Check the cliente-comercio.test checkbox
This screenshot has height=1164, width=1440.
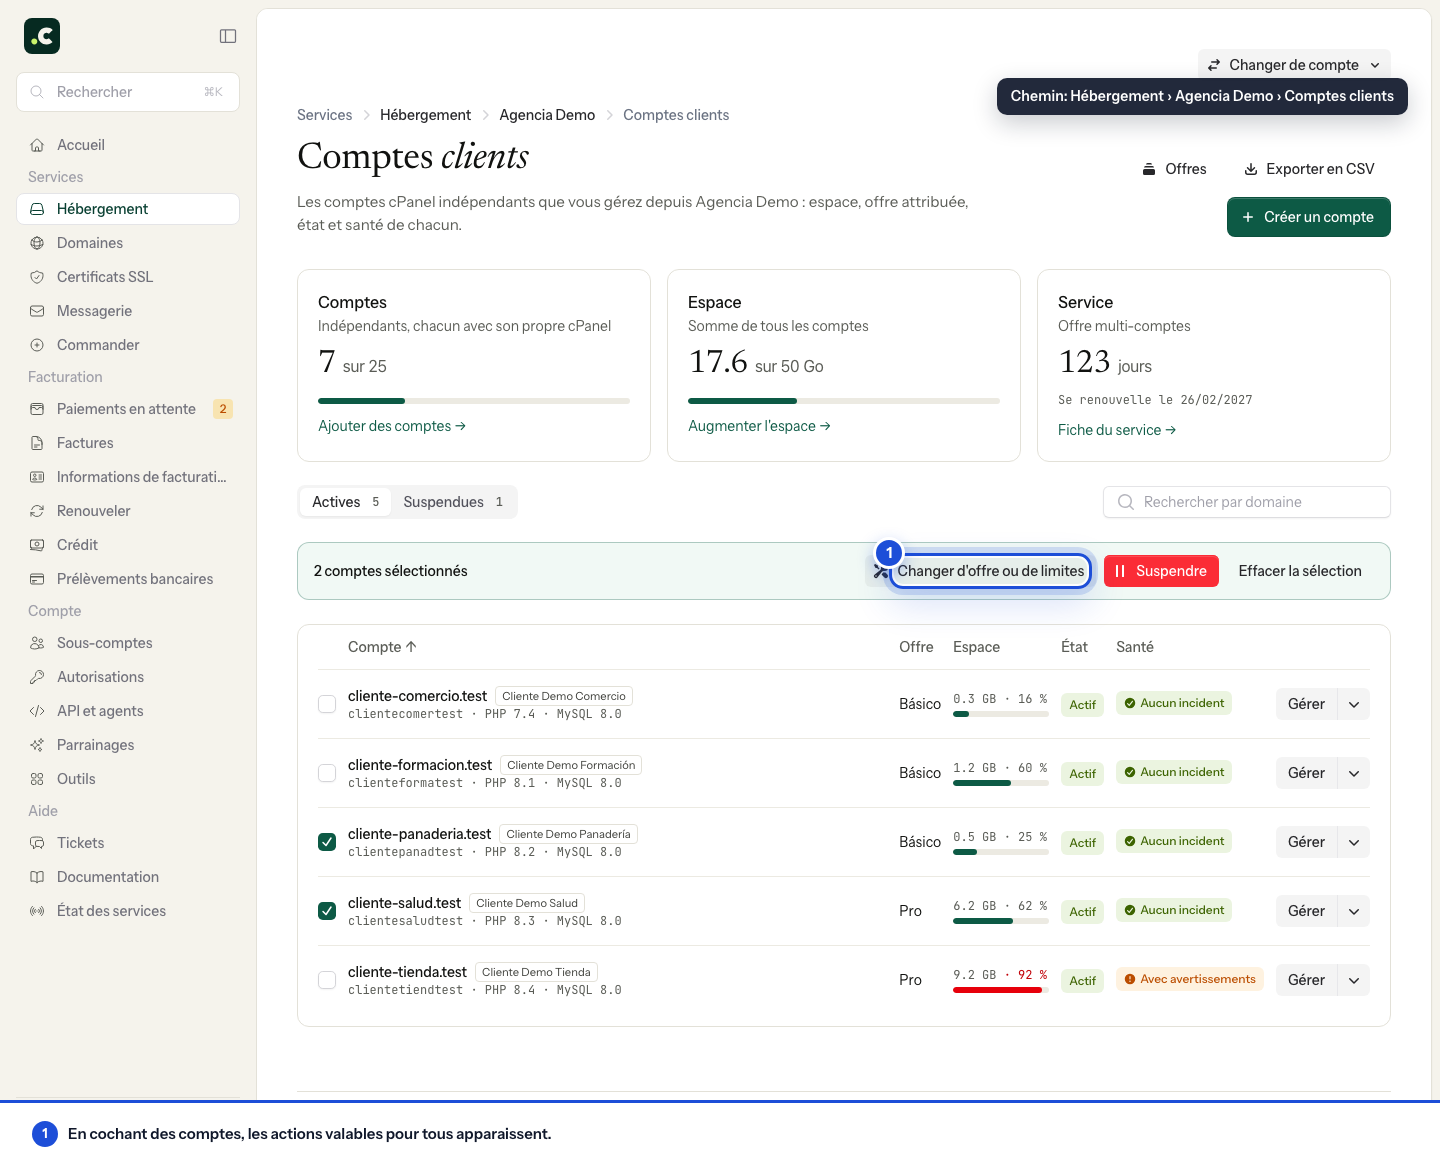pos(327,704)
